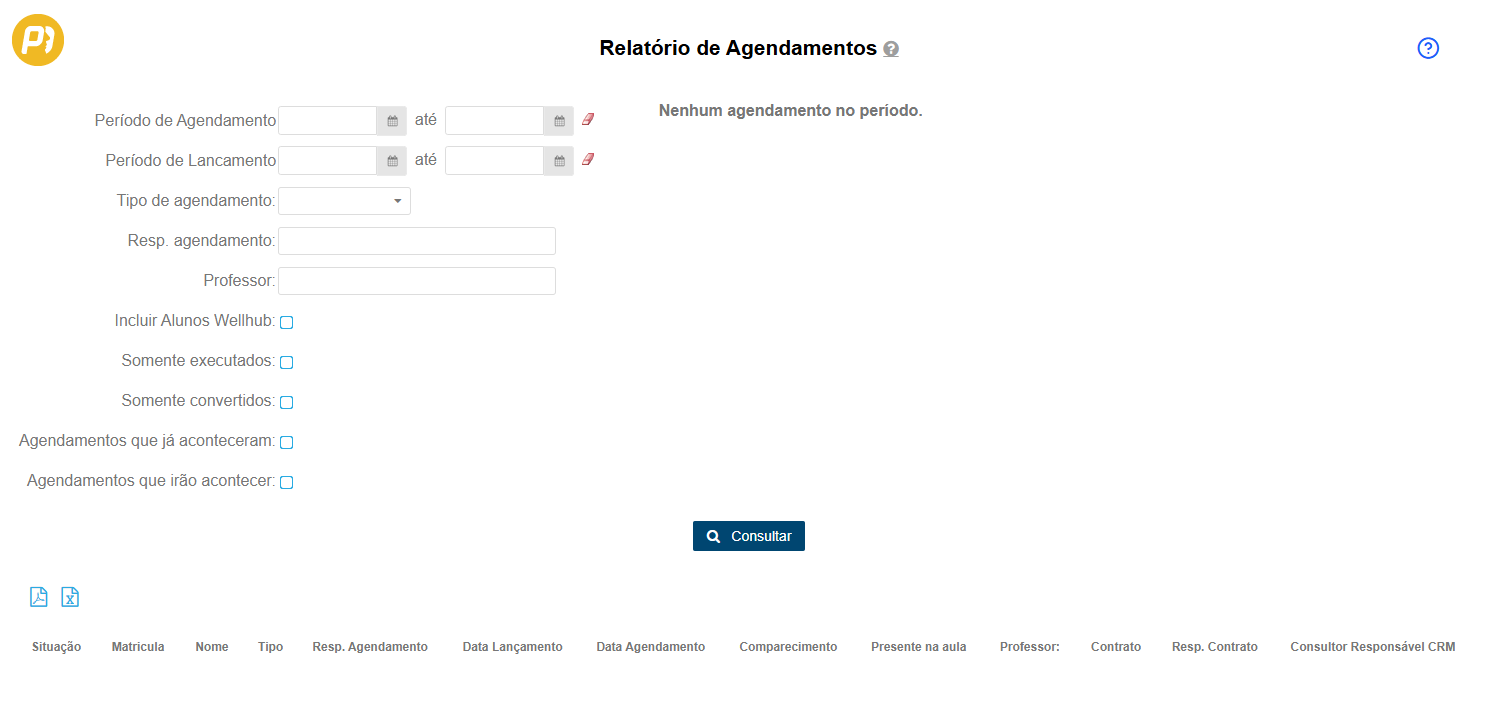
Task: Open the blue help circle icon
Action: click(1427, 48)
